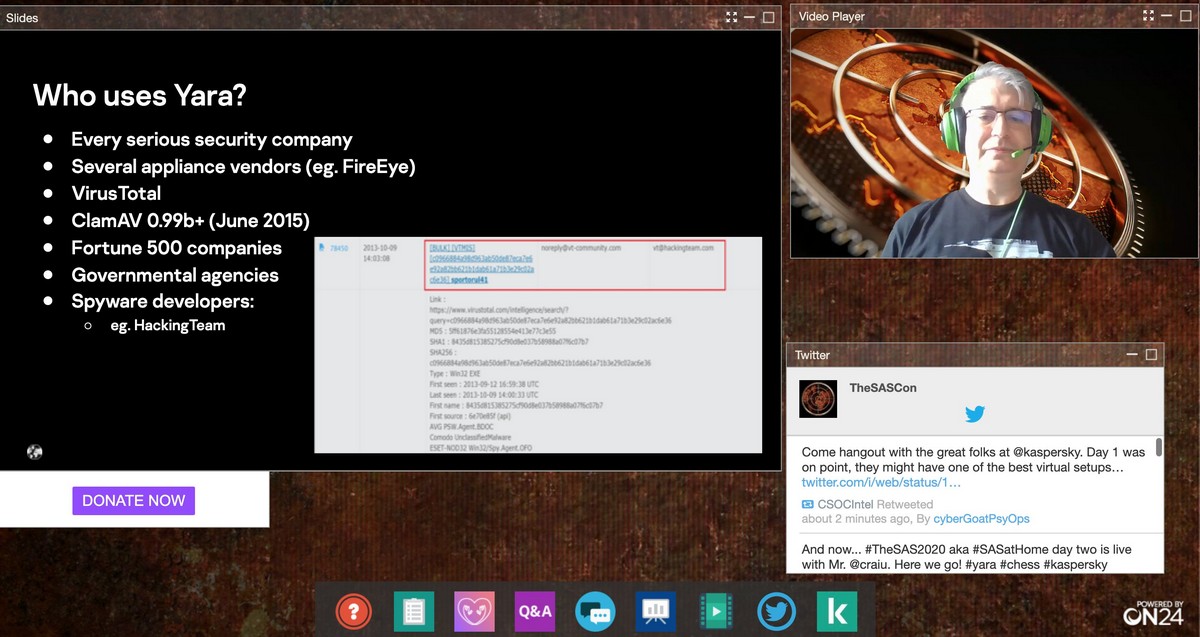The image size is (1200, 637).
Task: Click the "Governmental agencies" bullet
Action: tap(175, 275)
